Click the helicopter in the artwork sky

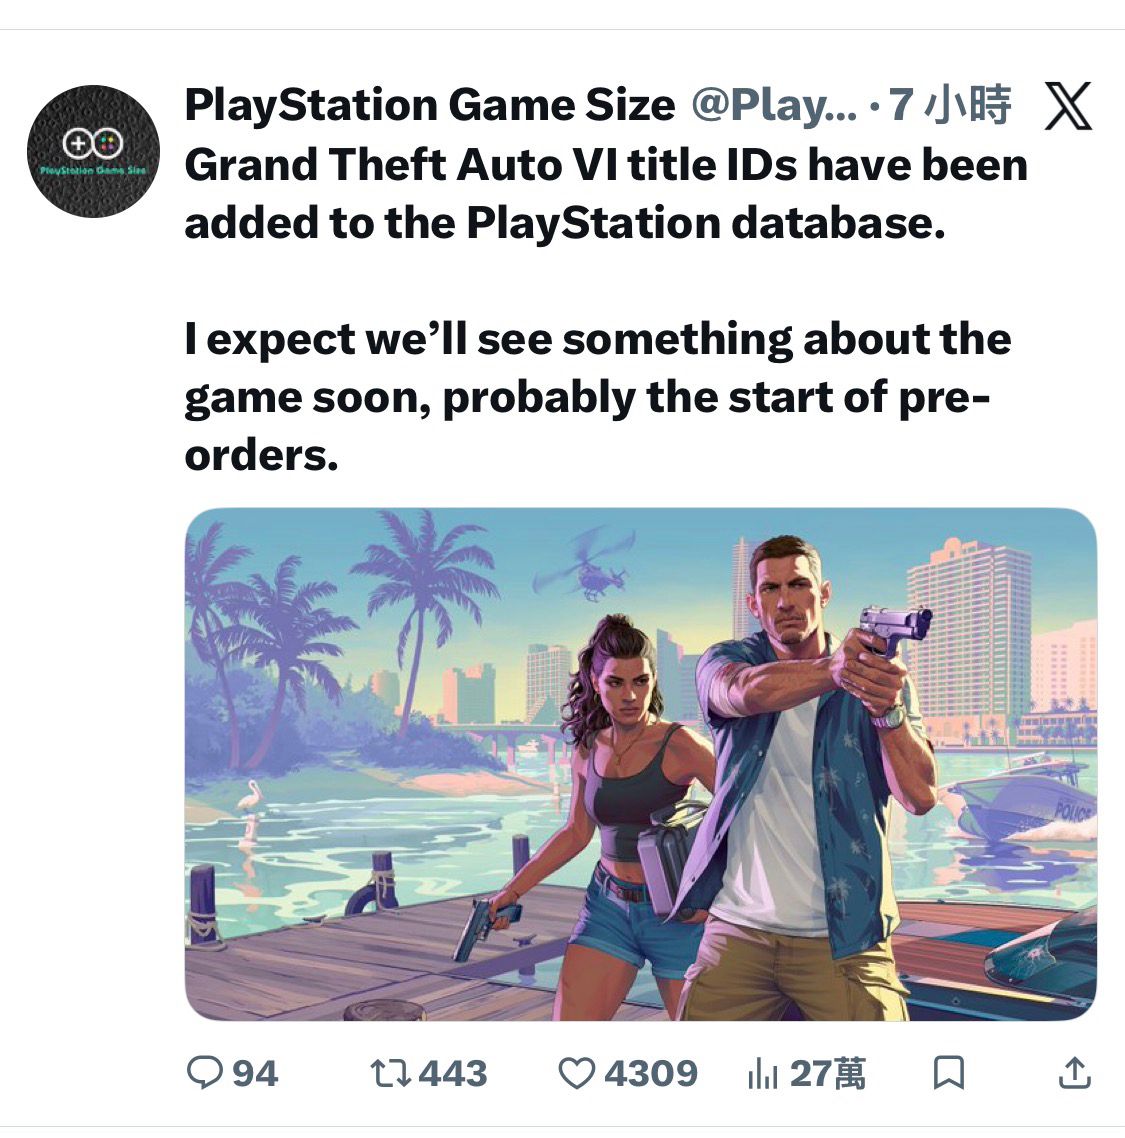point(592,568)
